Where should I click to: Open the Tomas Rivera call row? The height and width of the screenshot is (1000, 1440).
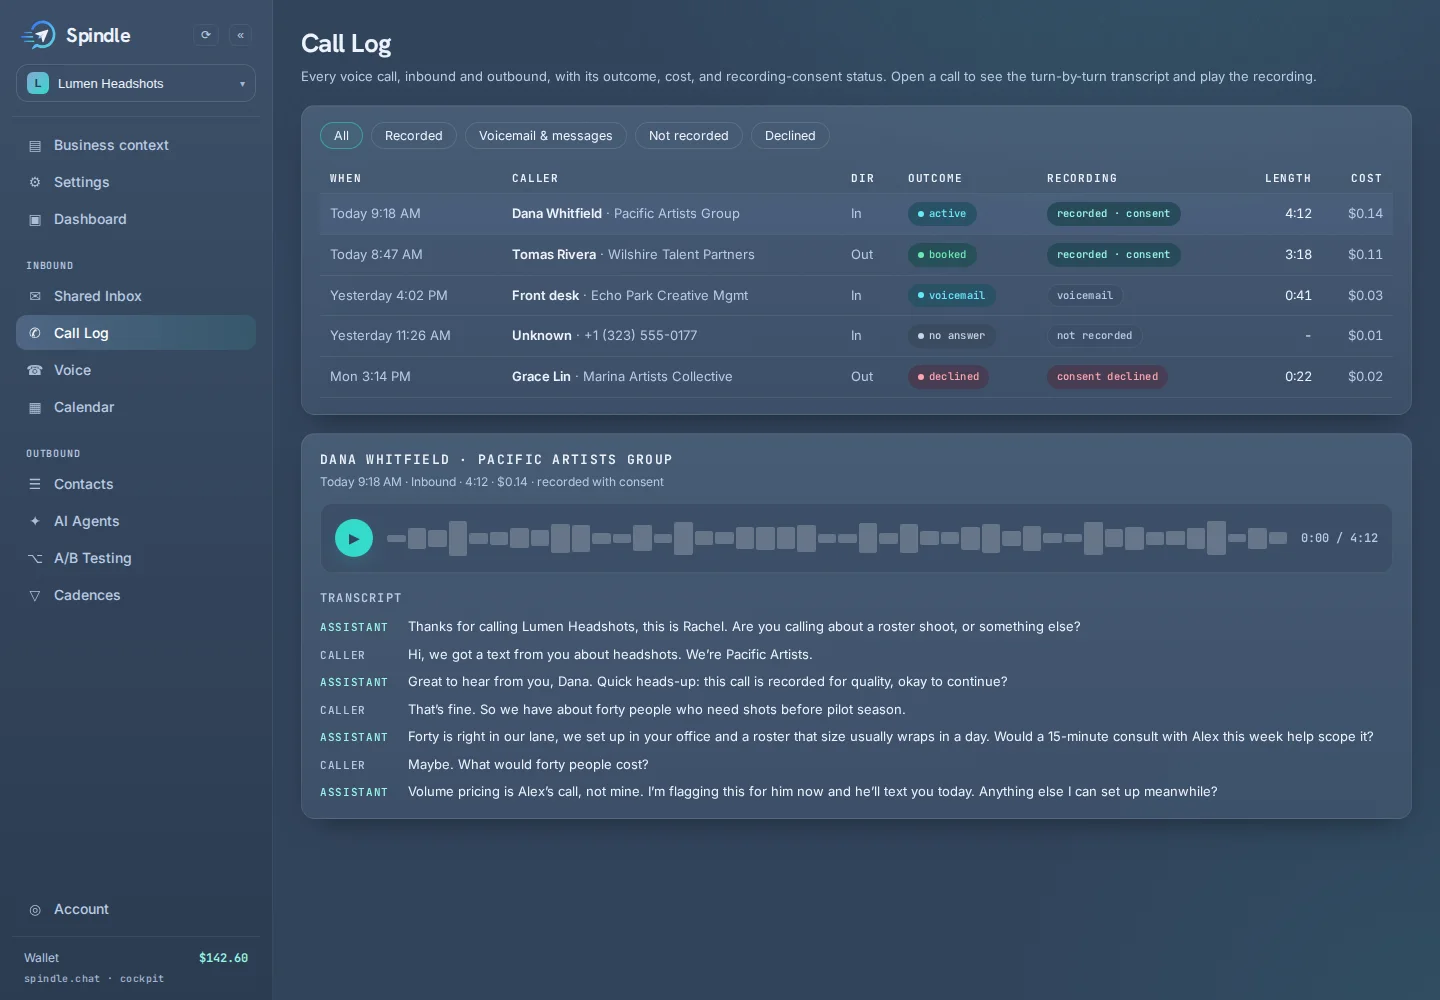point(856,255)
